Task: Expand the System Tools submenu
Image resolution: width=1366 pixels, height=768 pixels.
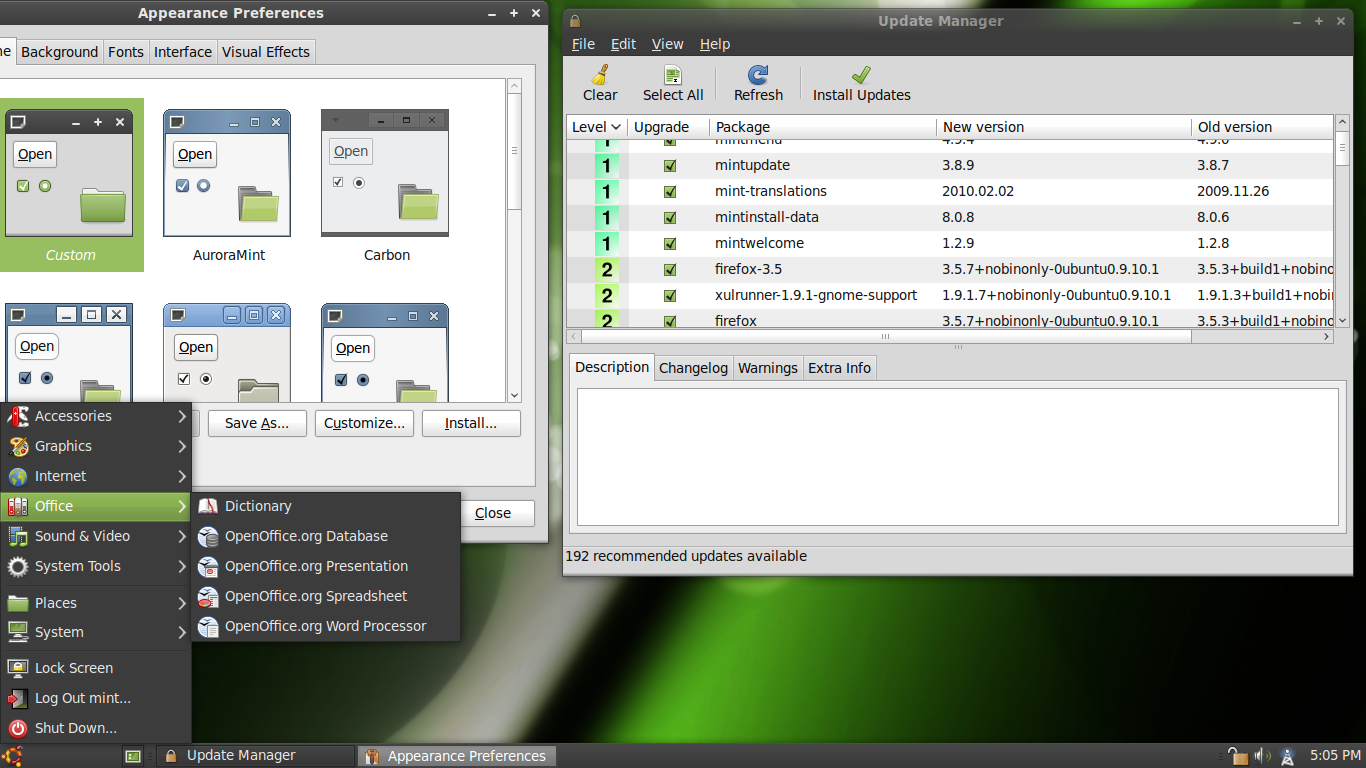Action: [x=96, y=566]
